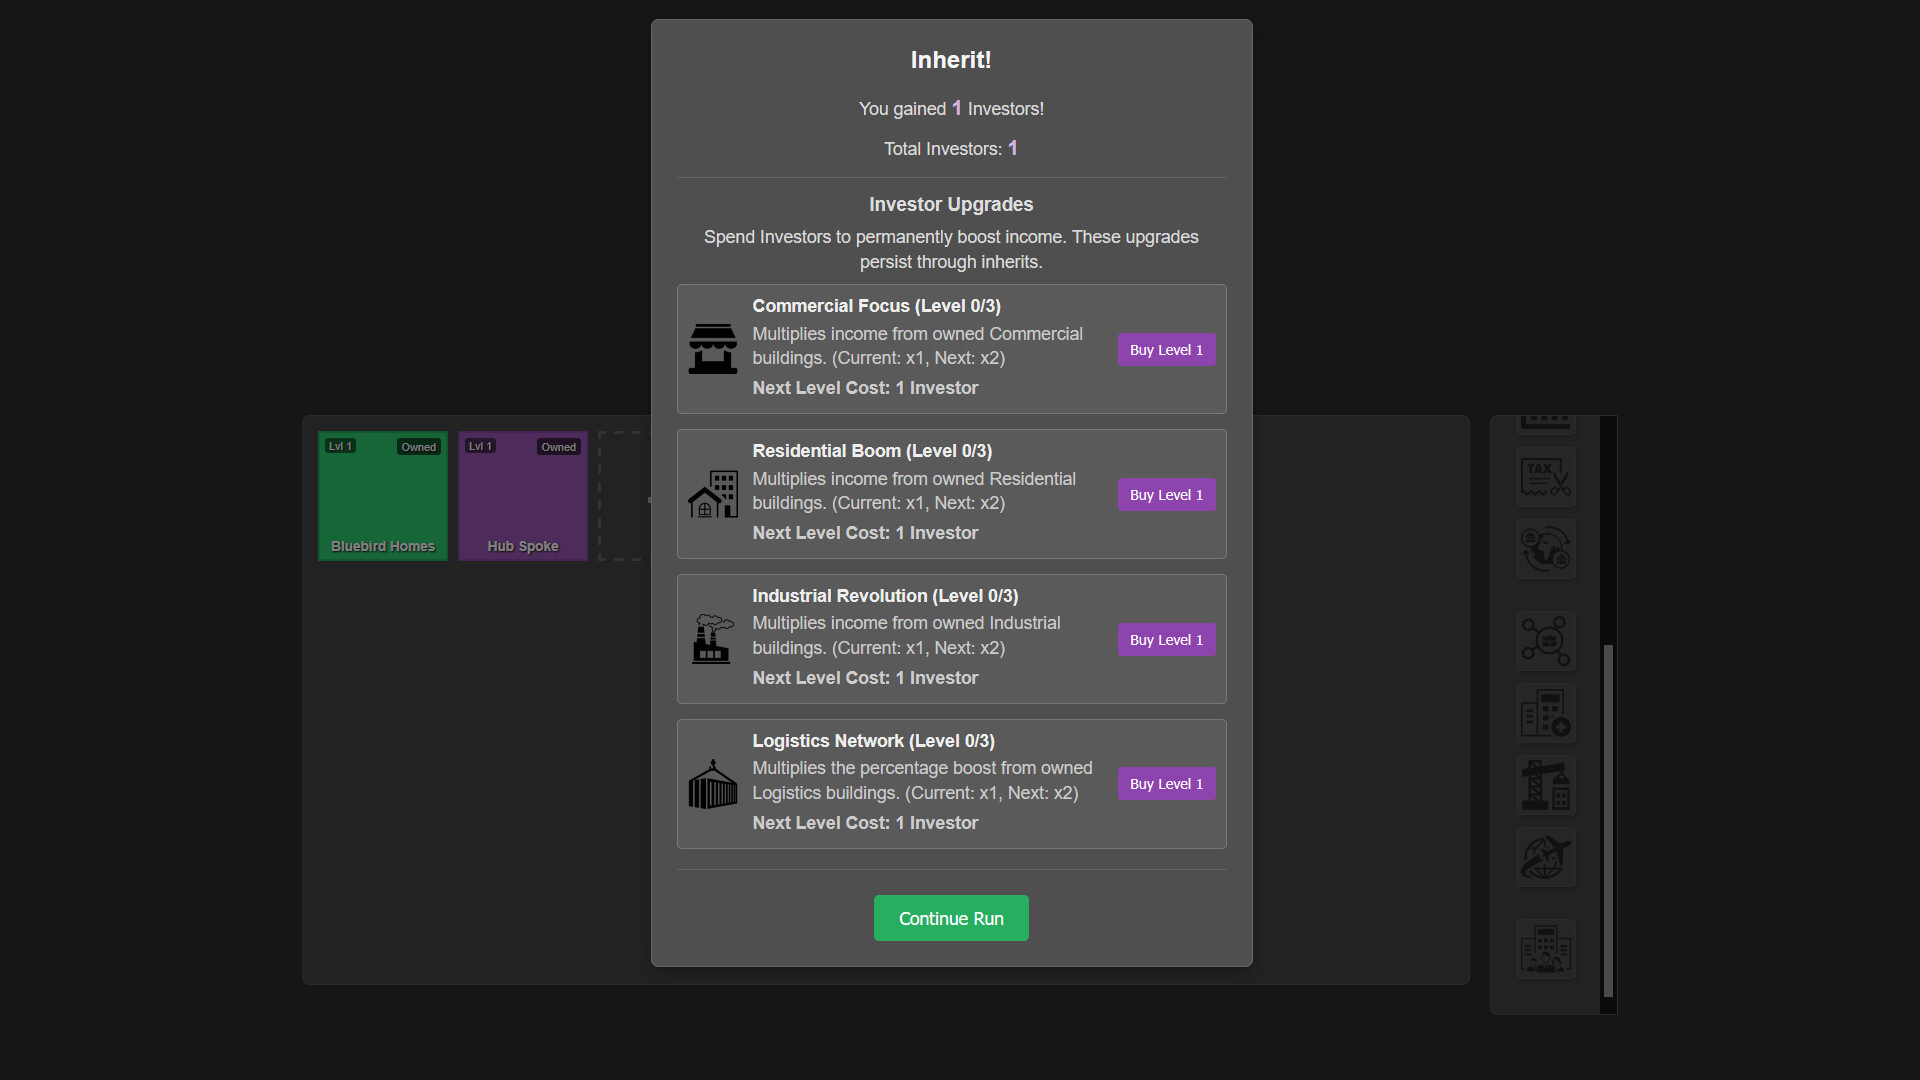Screen dimensions: 1920x1080
Task: Click the buildings-with-workers icon at sidebar bottom
Action: tap(1546, 948)
